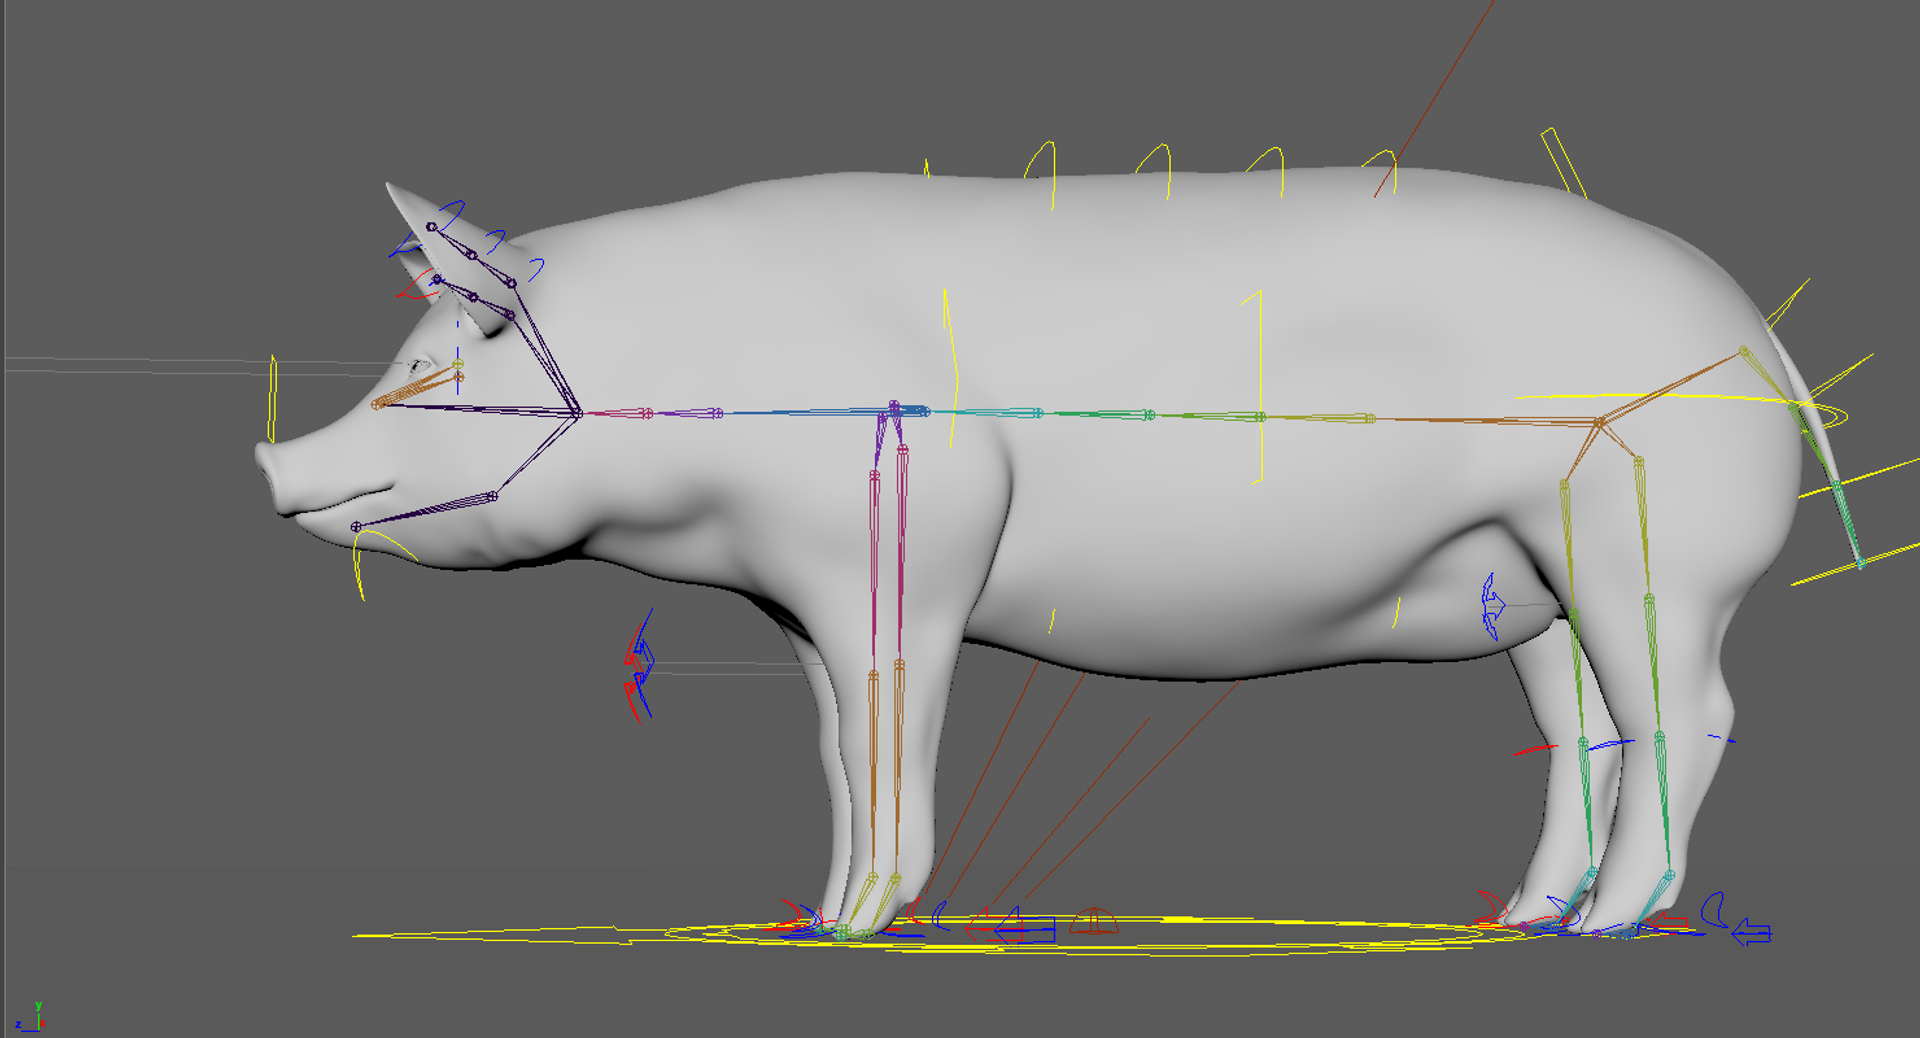The height and width of the screenshot is (1038, 1920).
Task: Select the head joint where ear bones converge
Action: tap(577, 413)
